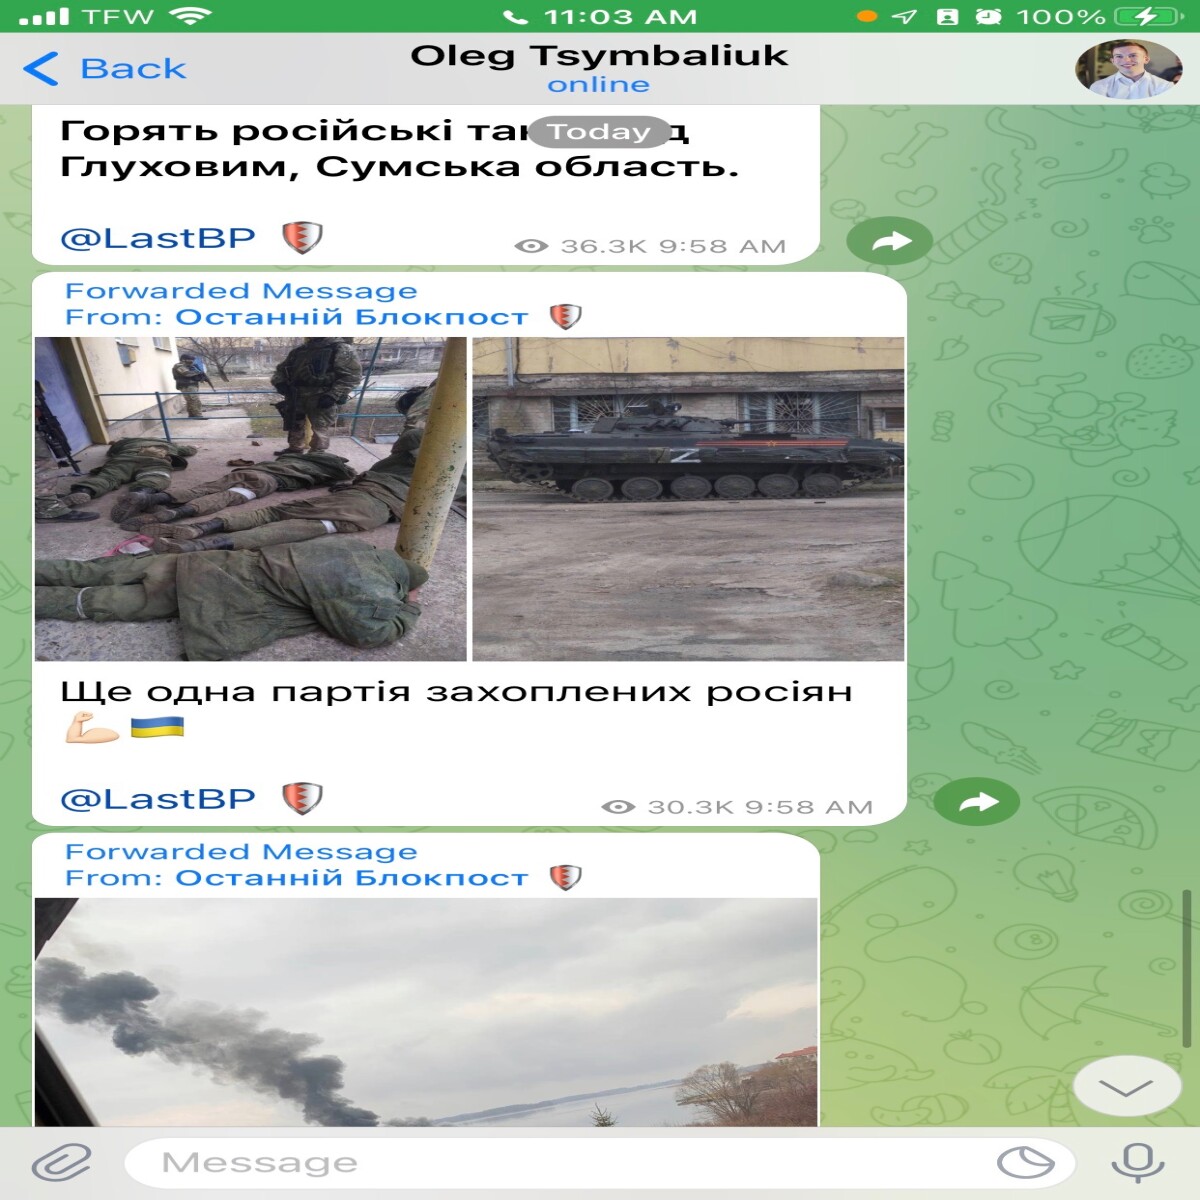This screenshot has width=1200, height=1200.
Task: Open Останній Блокпост source in the captured Russians message
Action: coord(351,317)
